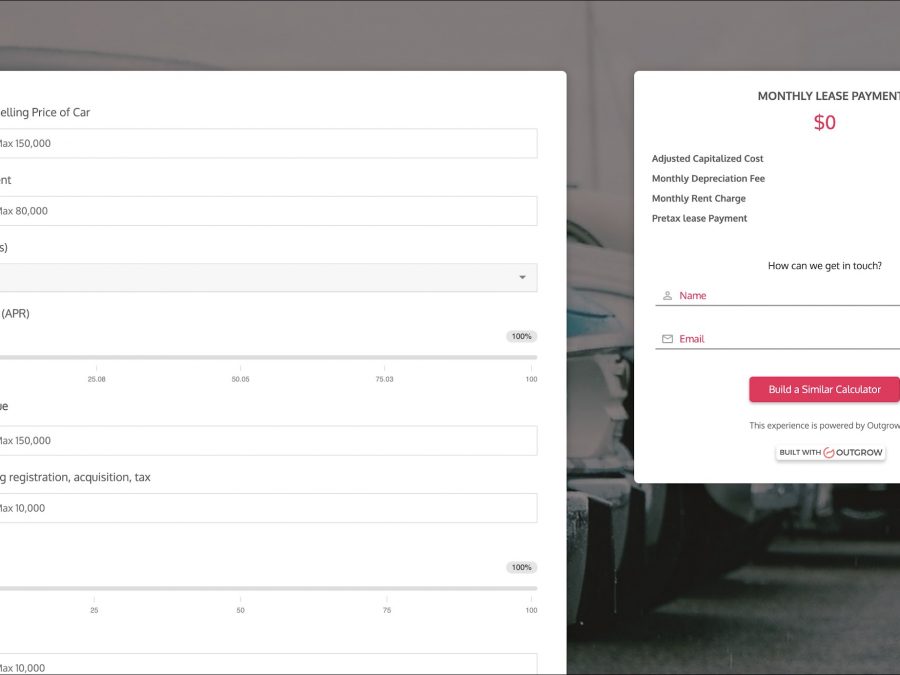This screenshot has width=900, height=675.
Task: Move lower slider to the 75 tick
Action: [x=386, y=588]
